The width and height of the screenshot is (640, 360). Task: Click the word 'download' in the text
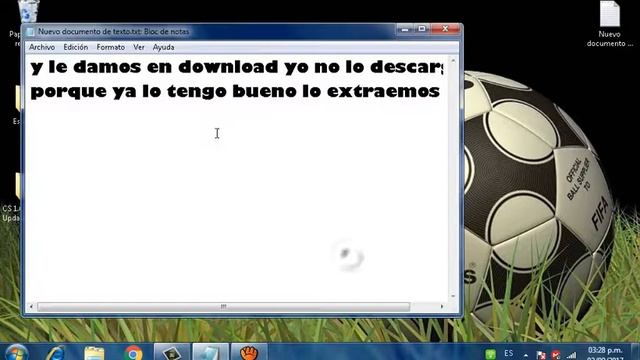pyautogui.click(x=229, y=67)
